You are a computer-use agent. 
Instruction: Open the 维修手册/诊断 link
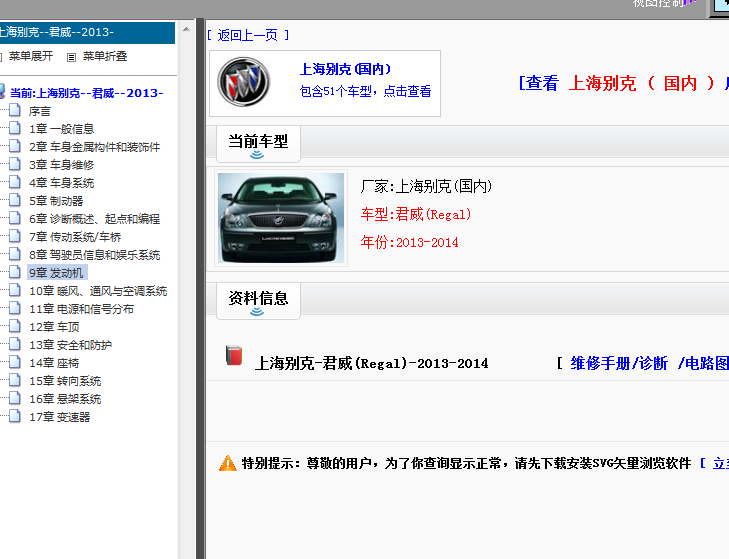tap(619, 363)
